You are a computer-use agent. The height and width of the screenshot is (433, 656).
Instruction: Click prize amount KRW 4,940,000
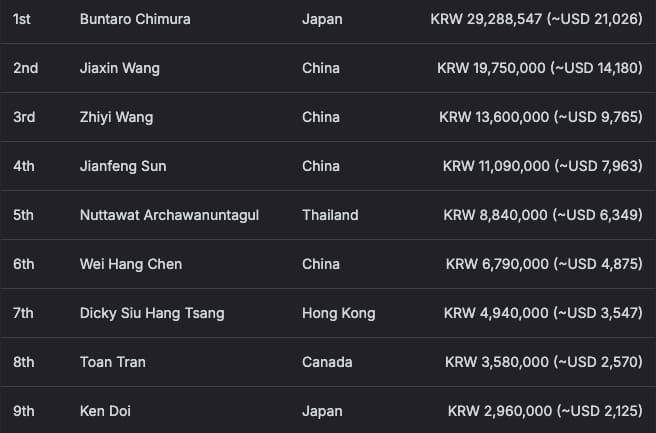(543, 313)
